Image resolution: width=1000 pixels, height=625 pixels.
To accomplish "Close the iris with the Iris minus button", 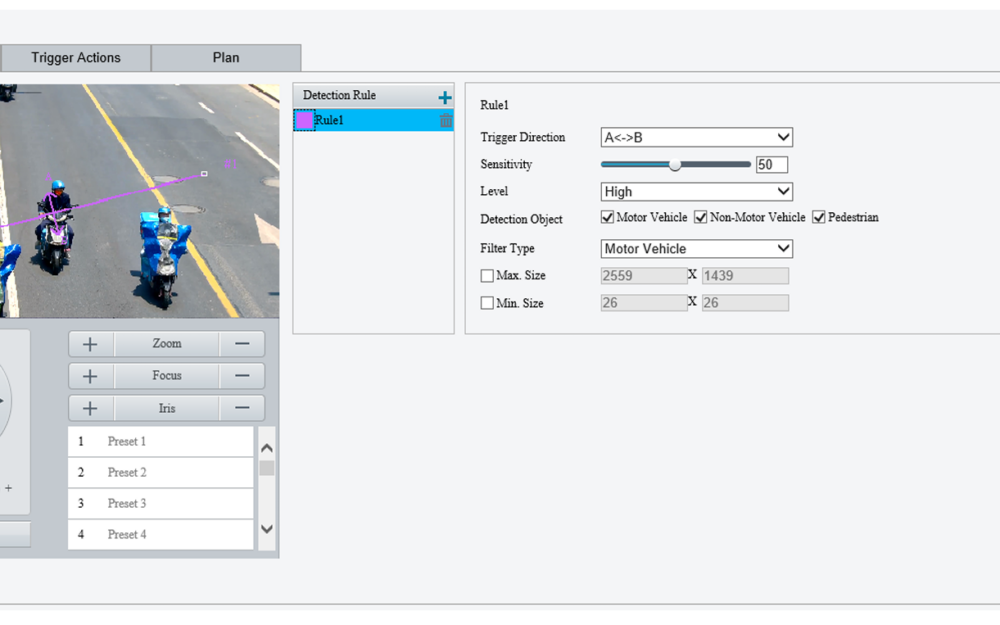I will pos(242,408).
